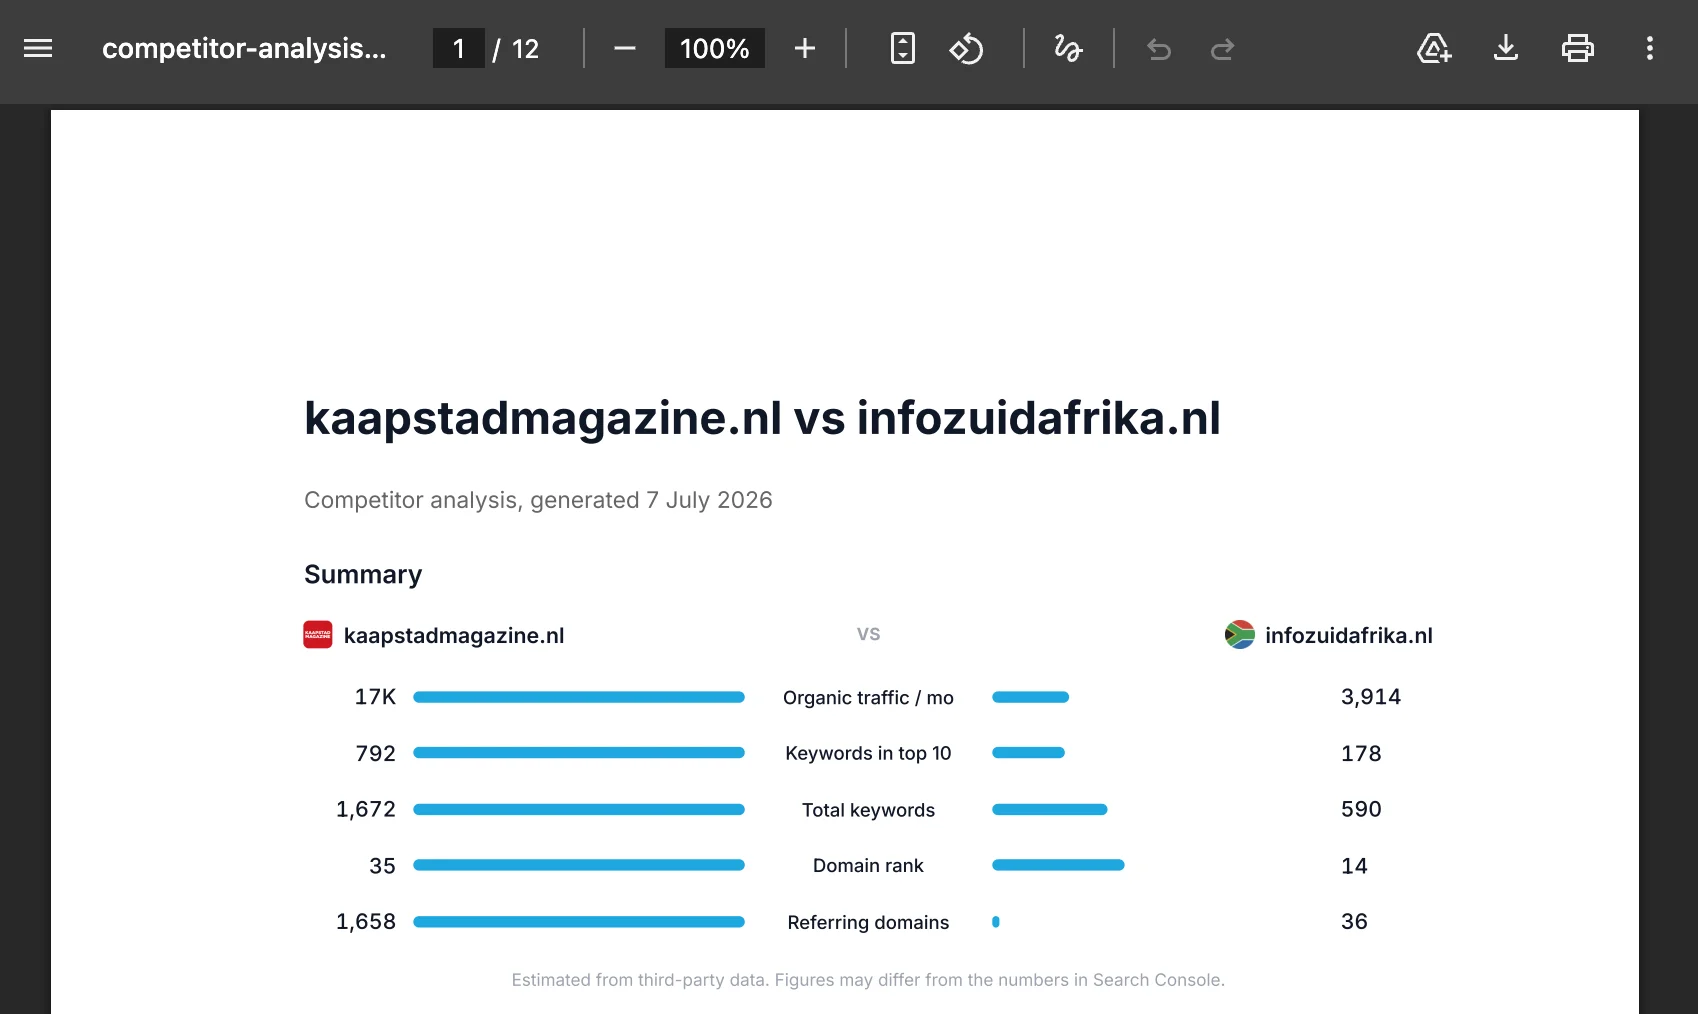The image size is (1698, 1014).
Task: Edit the 100% zoom level field
Action: point(715,48)
